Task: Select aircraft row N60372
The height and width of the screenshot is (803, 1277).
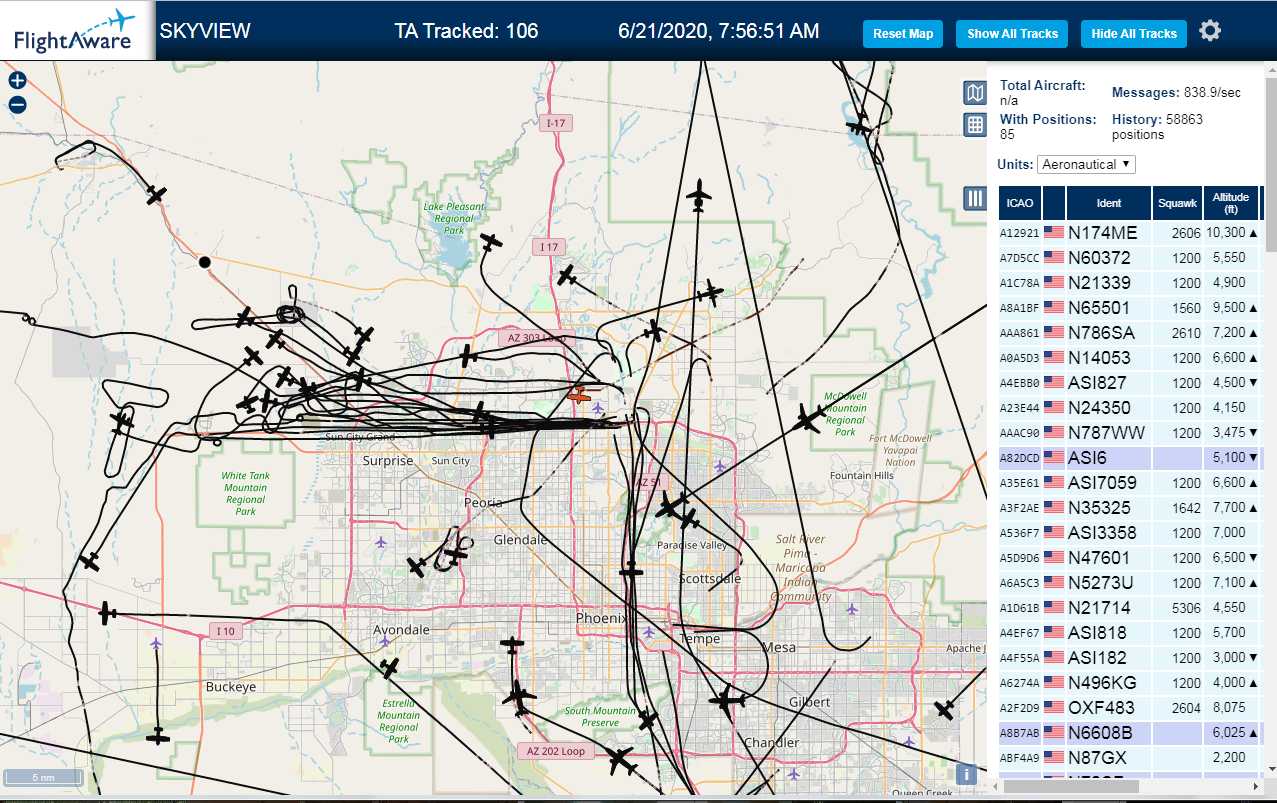Action: click(x=1129, y=257)
